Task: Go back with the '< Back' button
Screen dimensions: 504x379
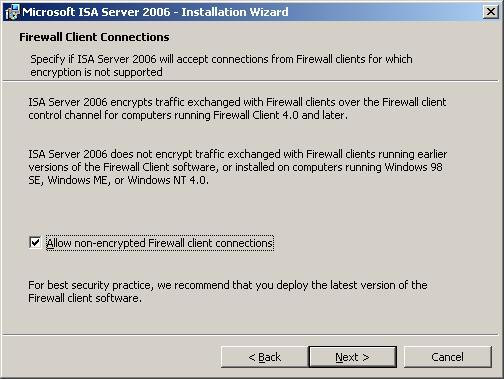Action: [x=264, y=357]
